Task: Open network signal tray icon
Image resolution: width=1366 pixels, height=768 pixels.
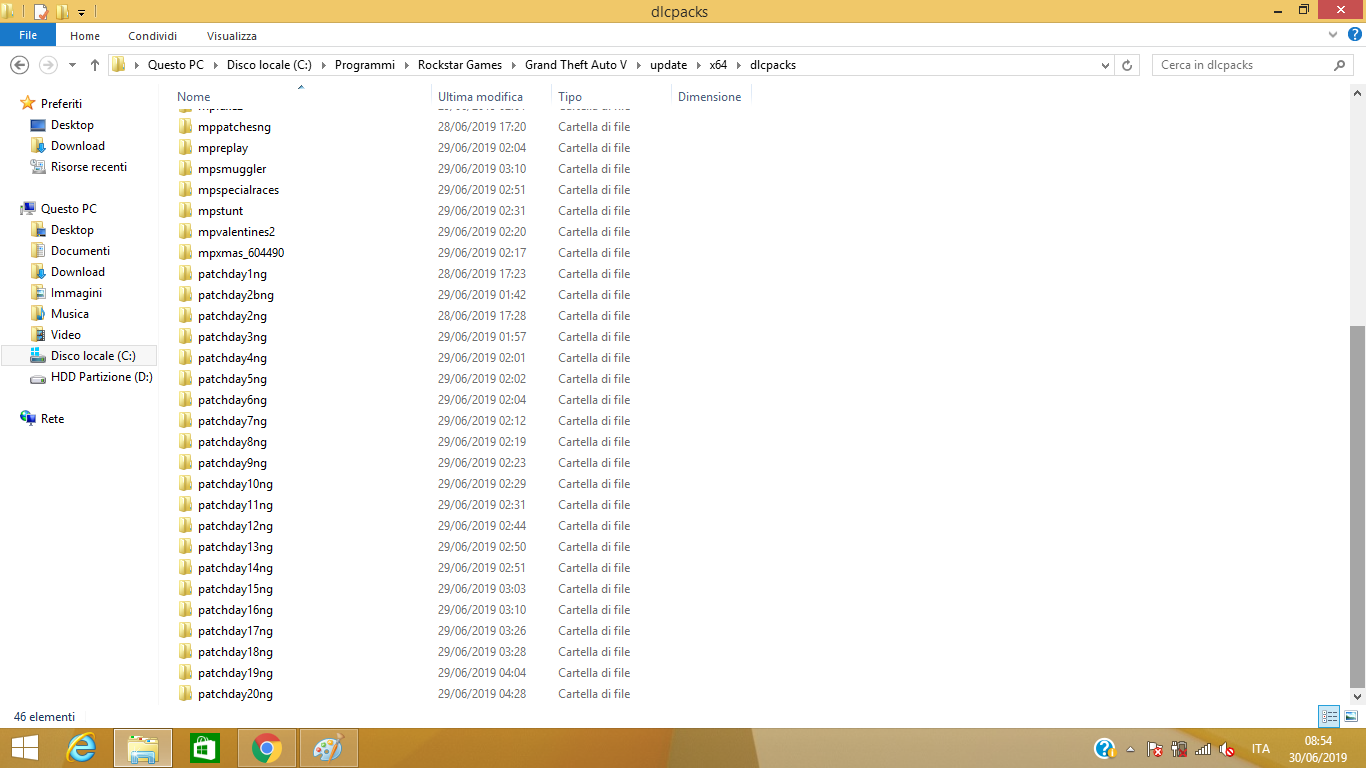Action: (1203, 749)
